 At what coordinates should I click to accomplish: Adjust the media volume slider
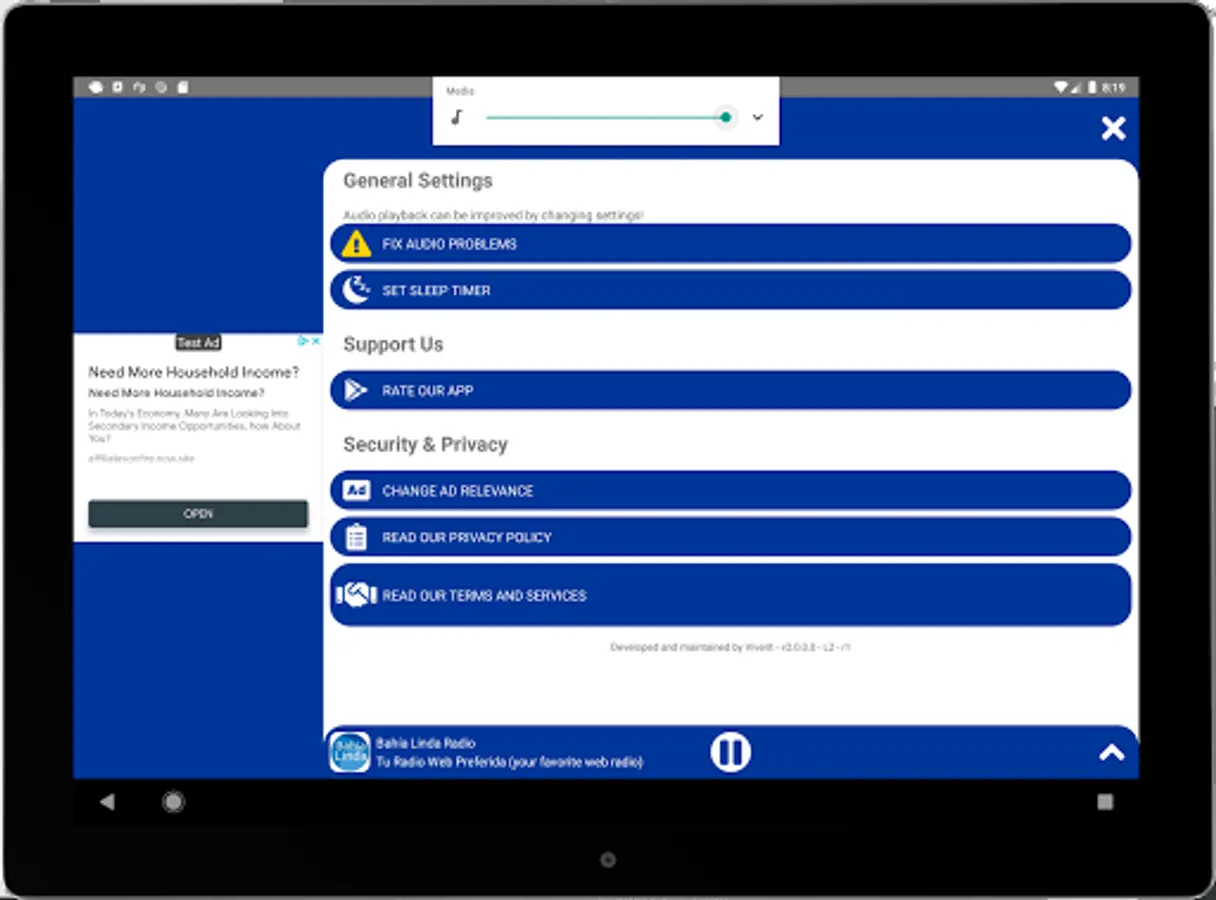tap(607, 117)
